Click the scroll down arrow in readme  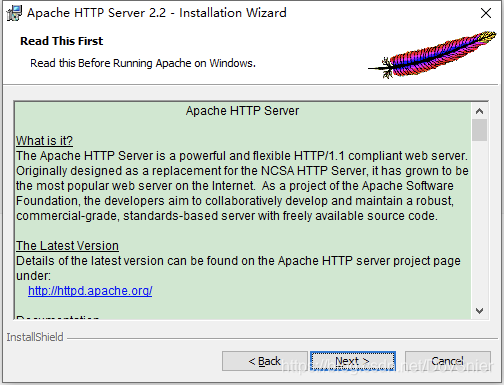pos(479,311)
